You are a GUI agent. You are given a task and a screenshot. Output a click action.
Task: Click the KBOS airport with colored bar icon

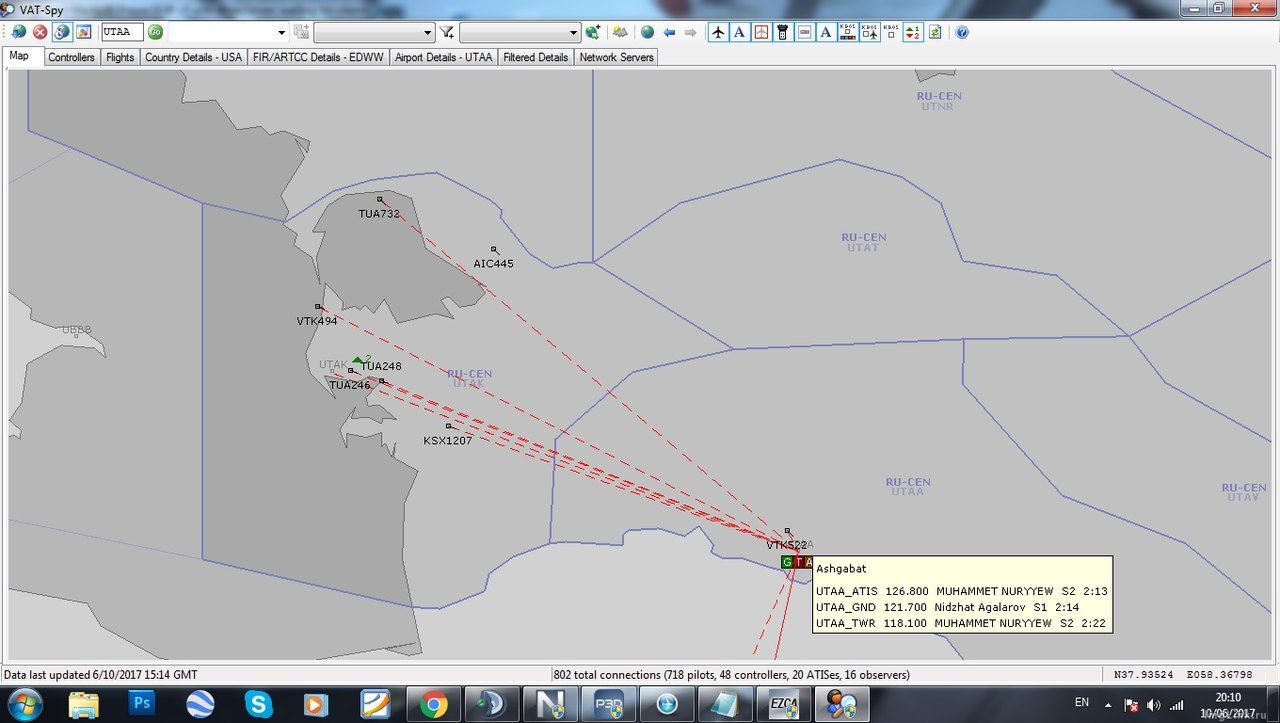pos(848,32)
